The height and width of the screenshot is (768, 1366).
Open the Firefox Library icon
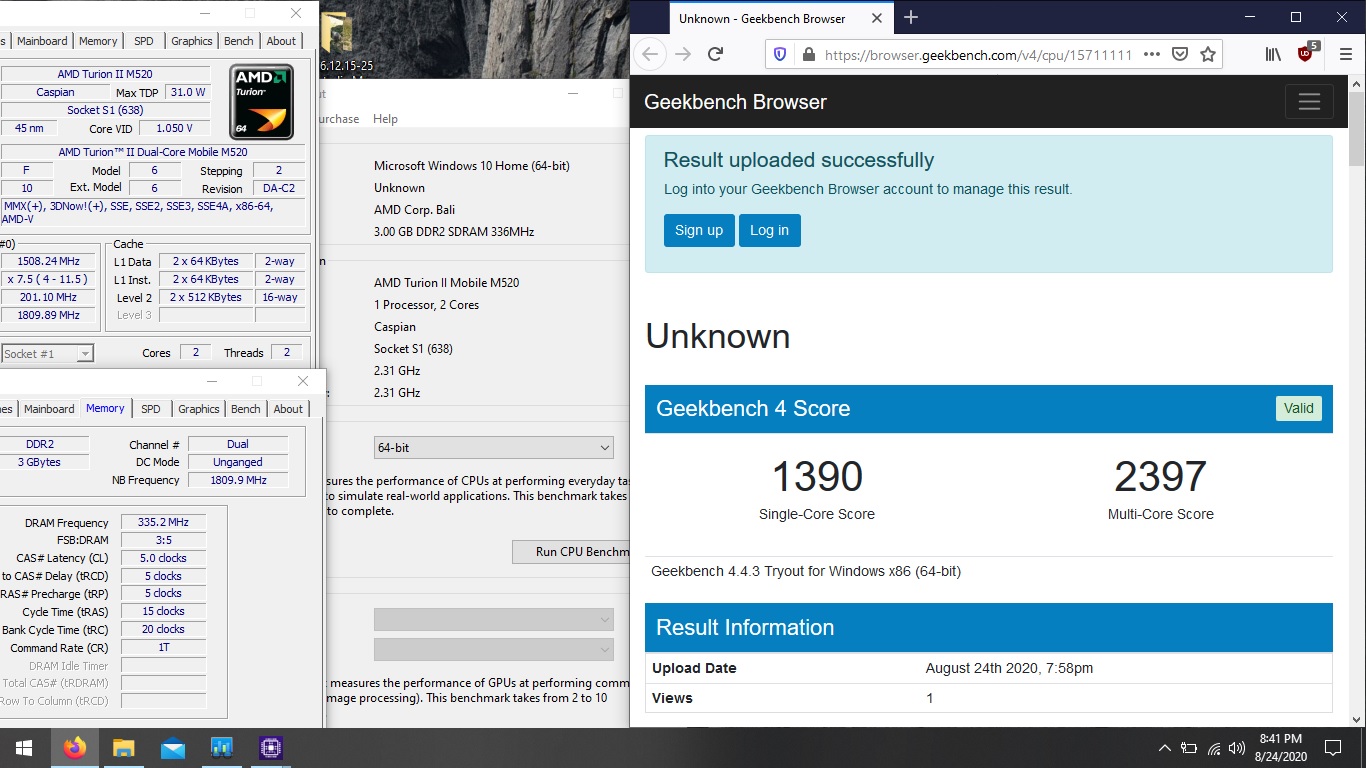click(x=1273, y=54)
